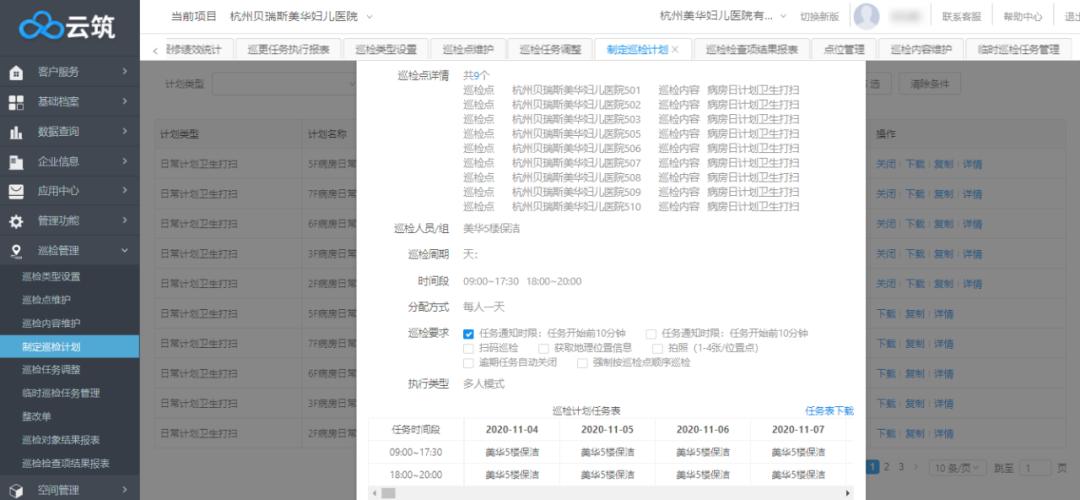Expand the 应用中心 sidebar menu chevron
Image resolution: width=1080 pixels, height=500 pixels.
[125, 191]
